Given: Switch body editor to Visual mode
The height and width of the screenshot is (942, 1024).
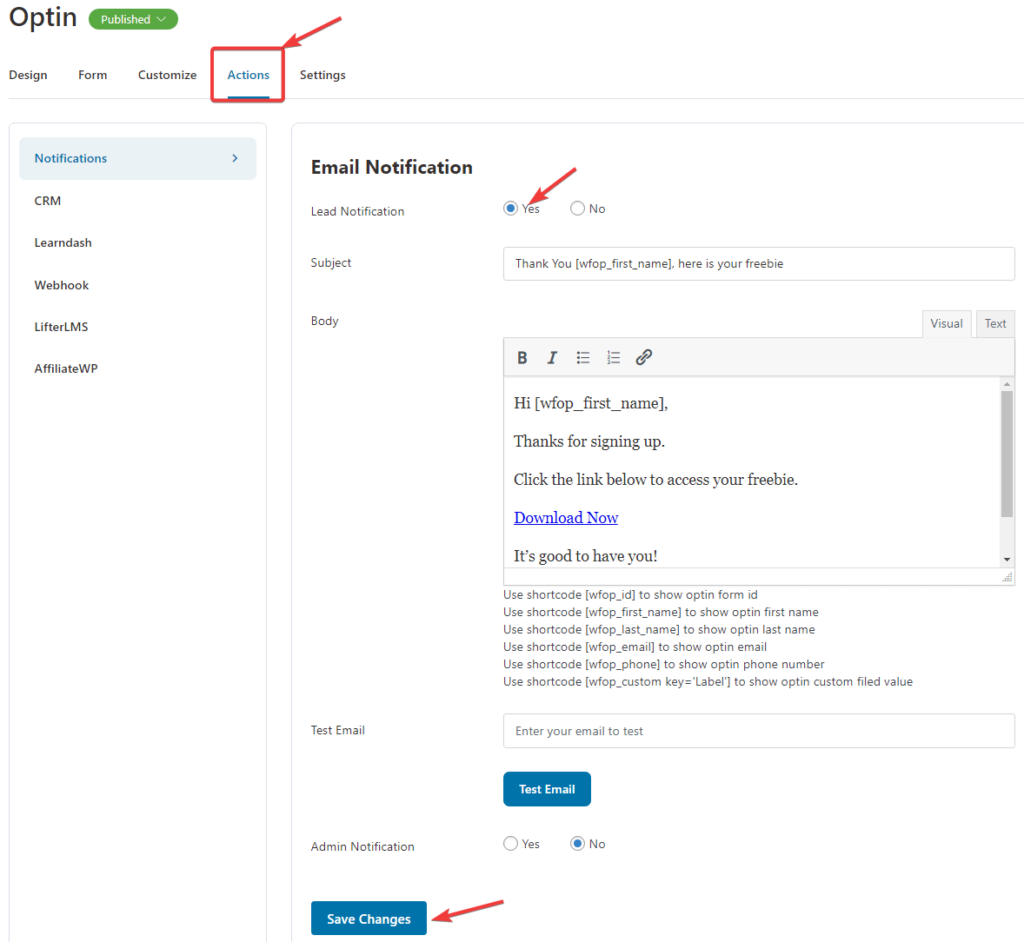Looking at the screenshot, I should [946, 323].
